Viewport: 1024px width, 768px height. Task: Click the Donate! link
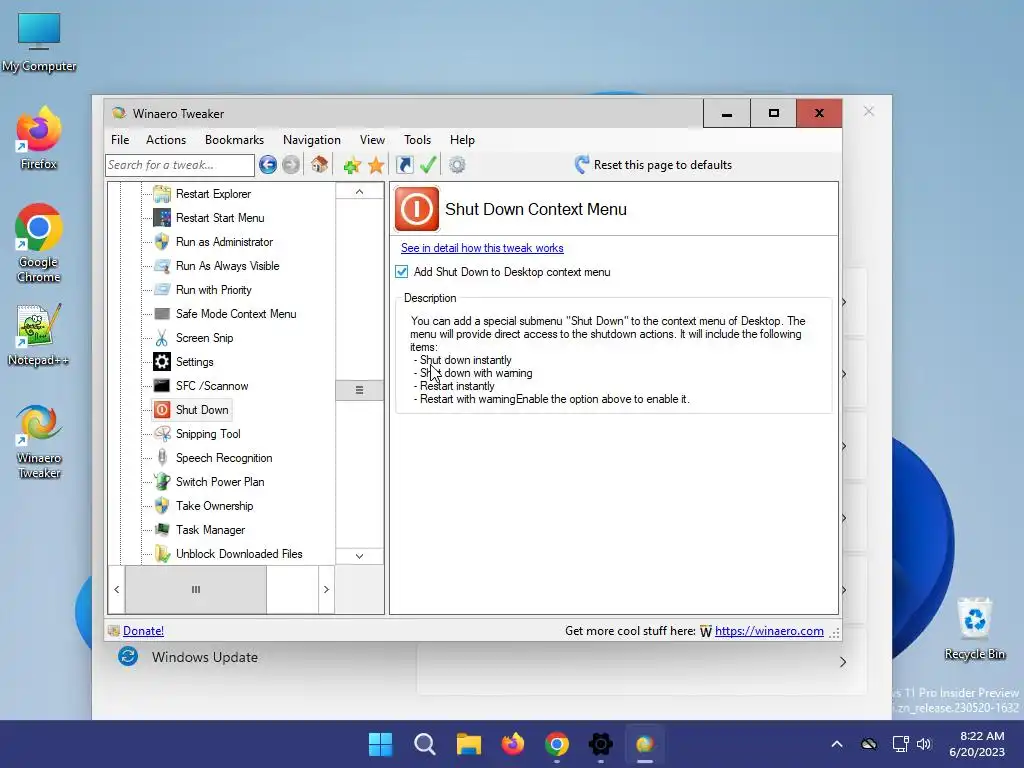143,631
